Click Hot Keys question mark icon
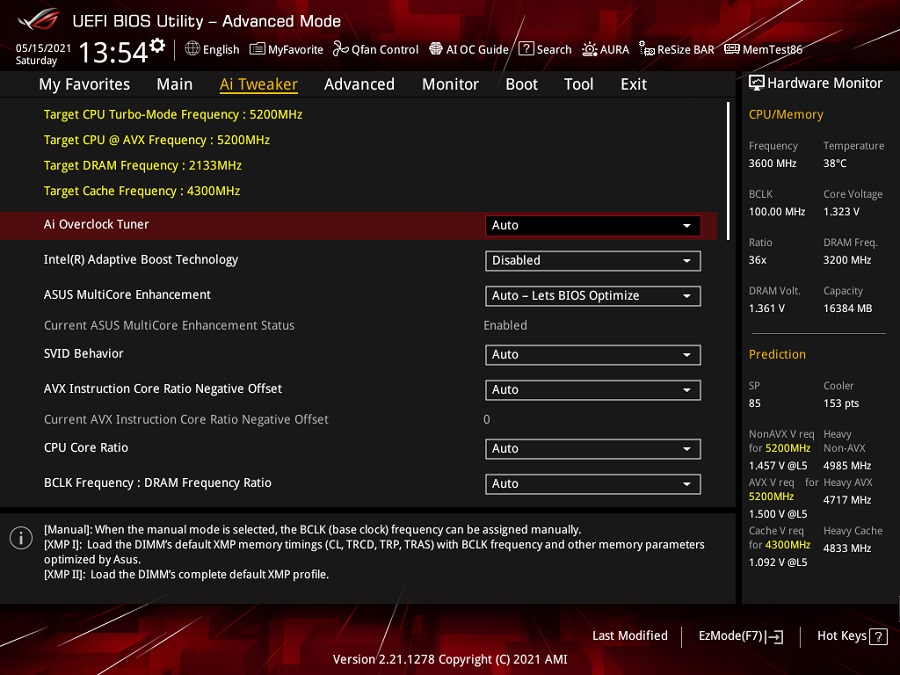This screenshot has width=900, height=675. coord(878,636)
